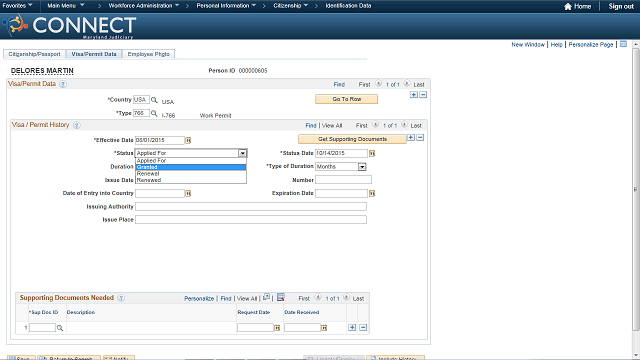
Task: Open Supporting Documents Needed help icon
Action: pos(121,298)
